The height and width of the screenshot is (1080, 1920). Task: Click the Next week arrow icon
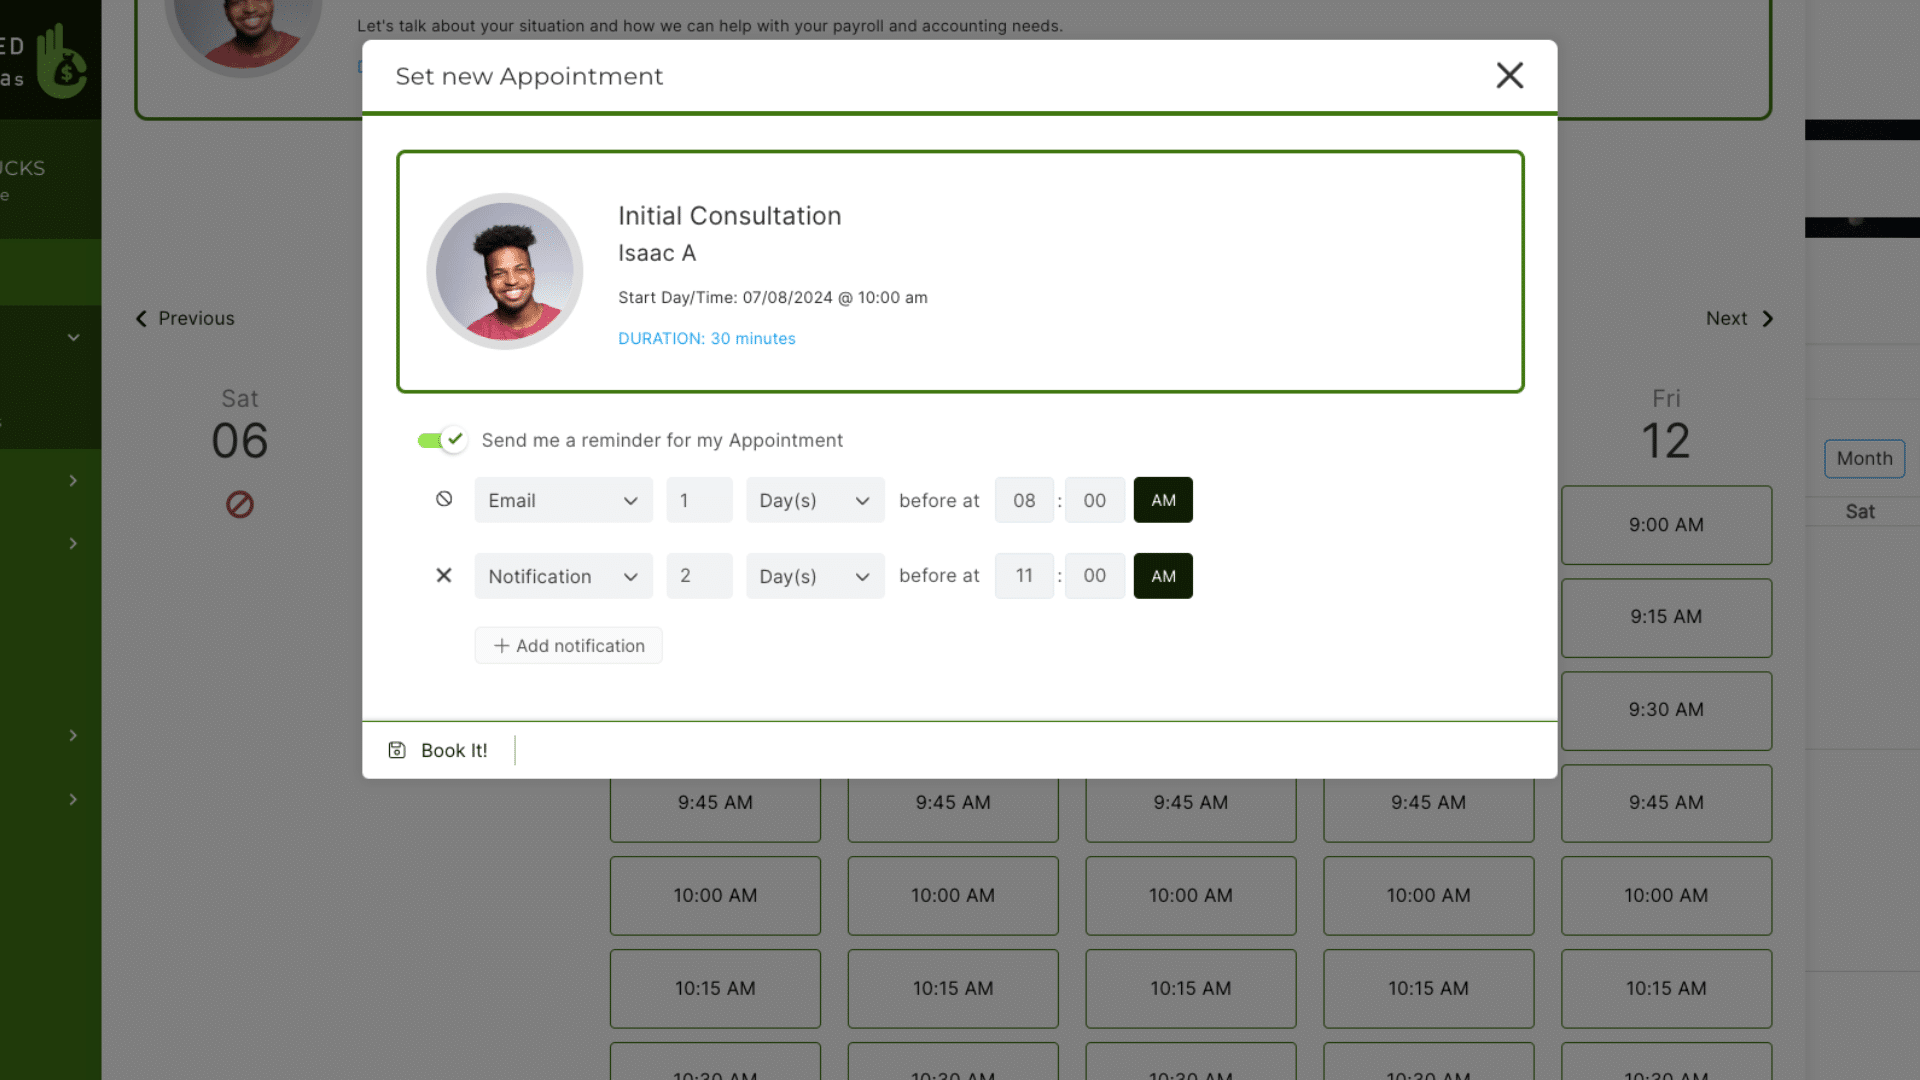[1768, 318]
